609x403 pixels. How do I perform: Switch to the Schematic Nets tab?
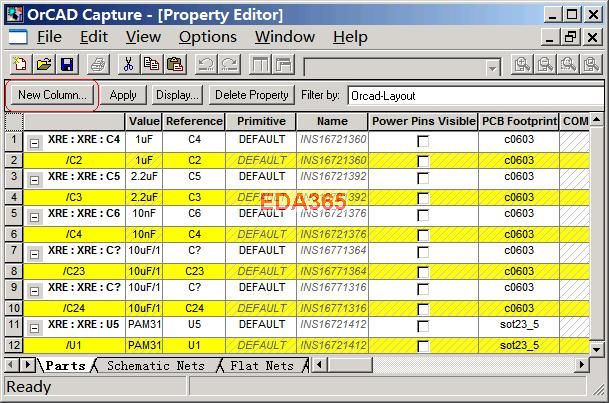pyautogui.click(x=156, y=366)
